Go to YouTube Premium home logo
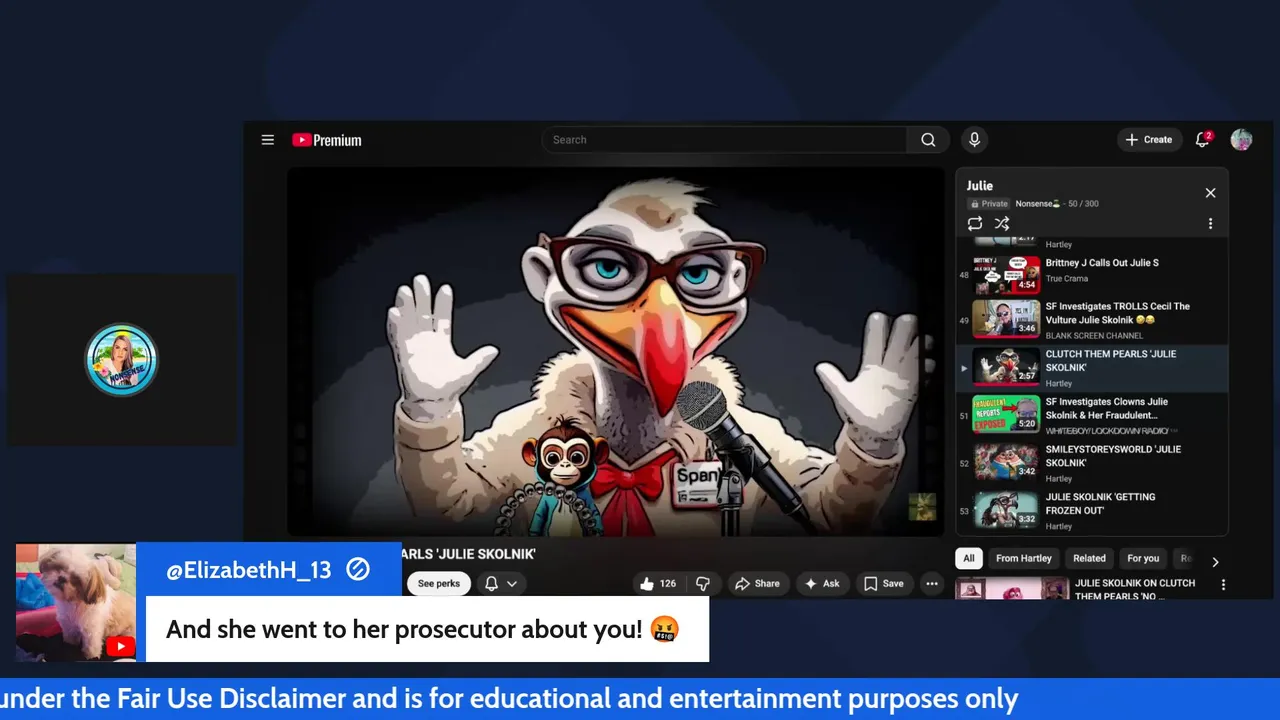The image size is (1280, 720). coord(327,140)
